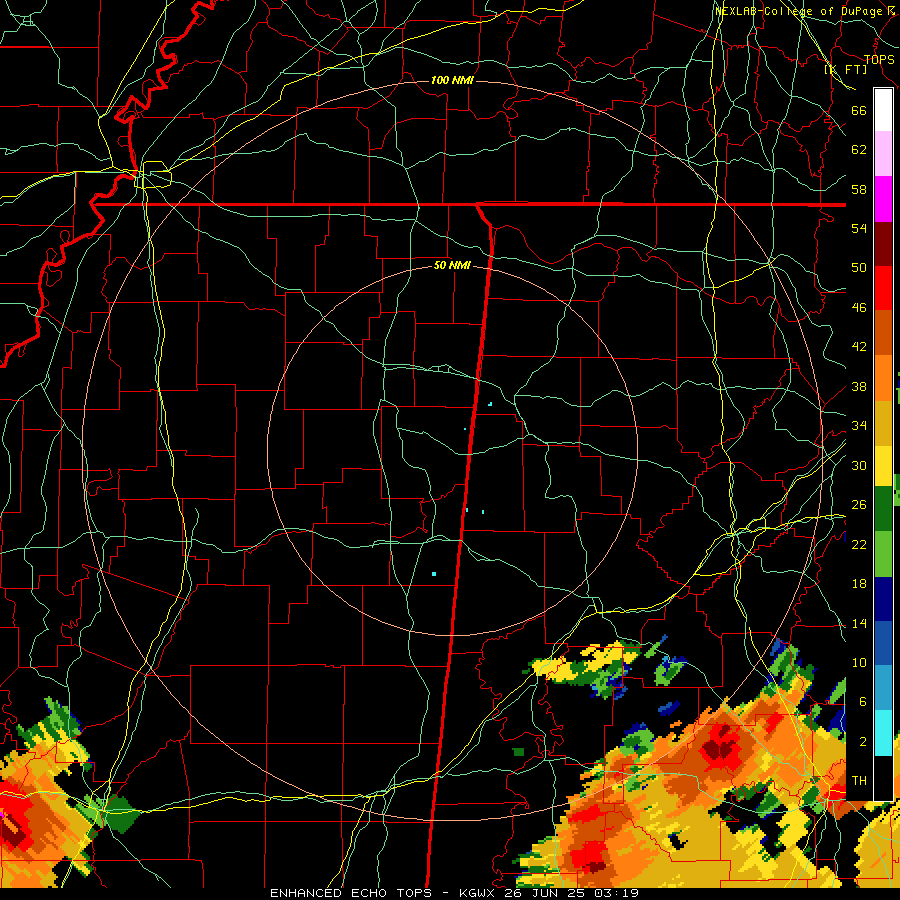
Task: Click the "K FT" units label
Action: [846, 69]
